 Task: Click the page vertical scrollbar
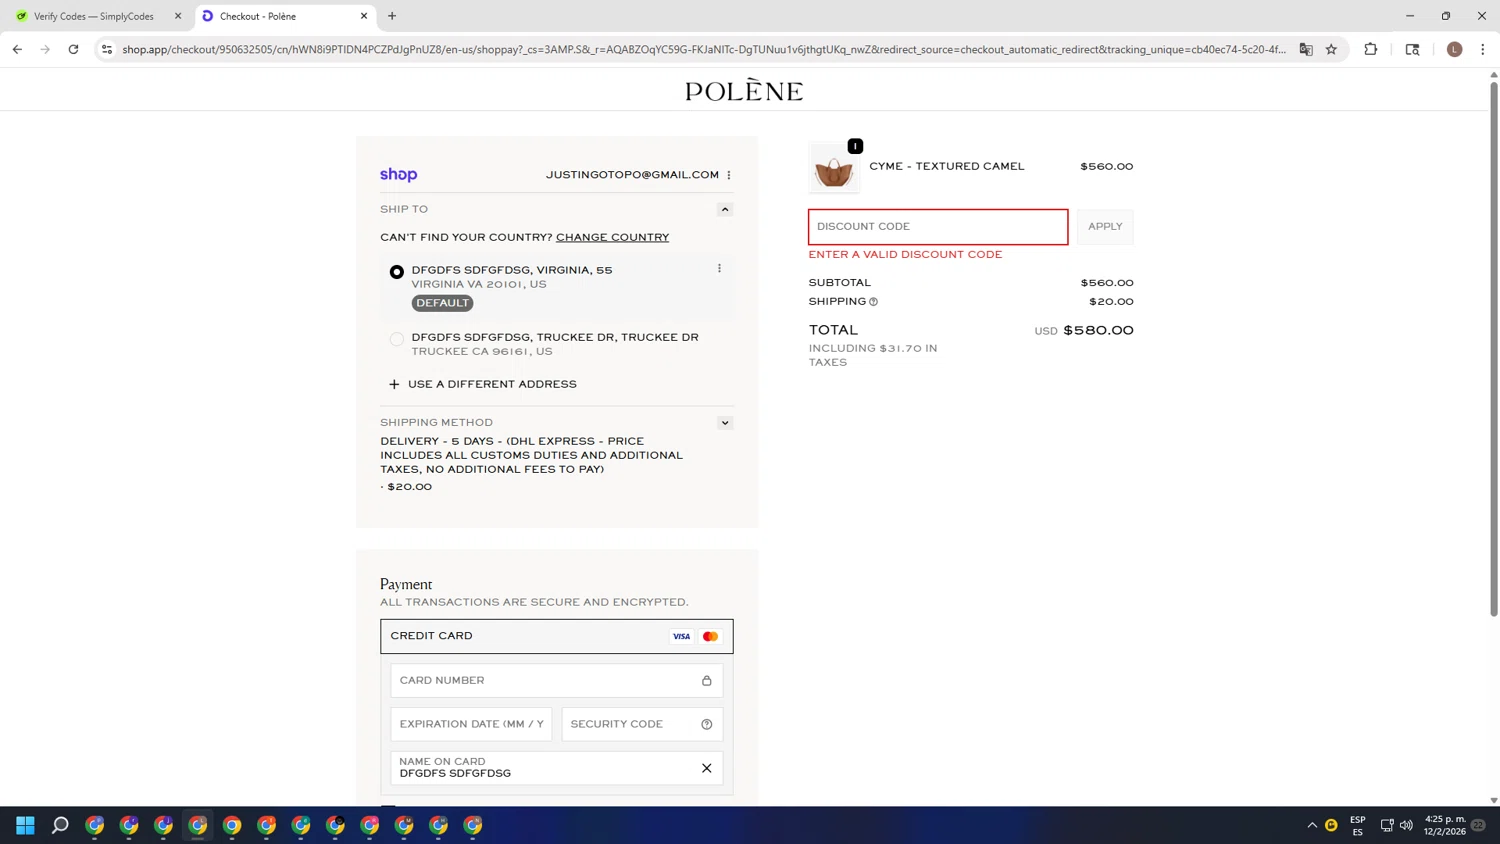pyautogui.click(x=1494, y=350)
